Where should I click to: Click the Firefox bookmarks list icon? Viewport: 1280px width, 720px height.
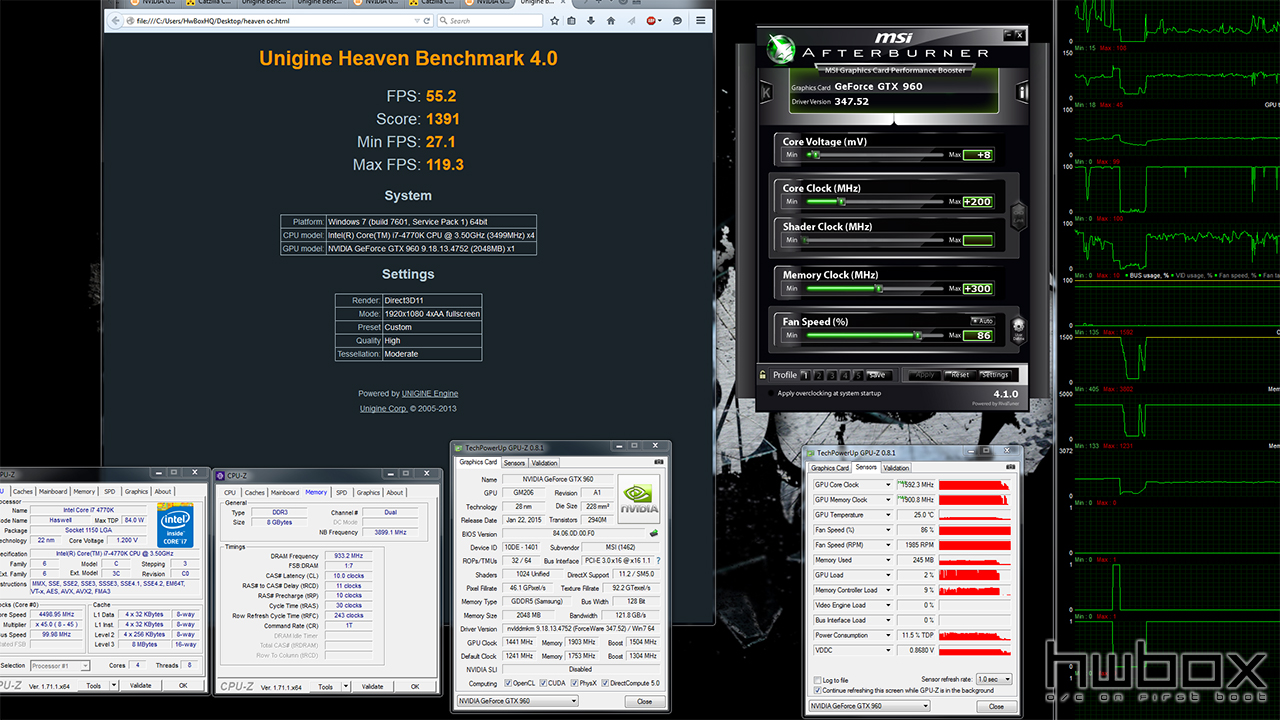pos(571,20)
